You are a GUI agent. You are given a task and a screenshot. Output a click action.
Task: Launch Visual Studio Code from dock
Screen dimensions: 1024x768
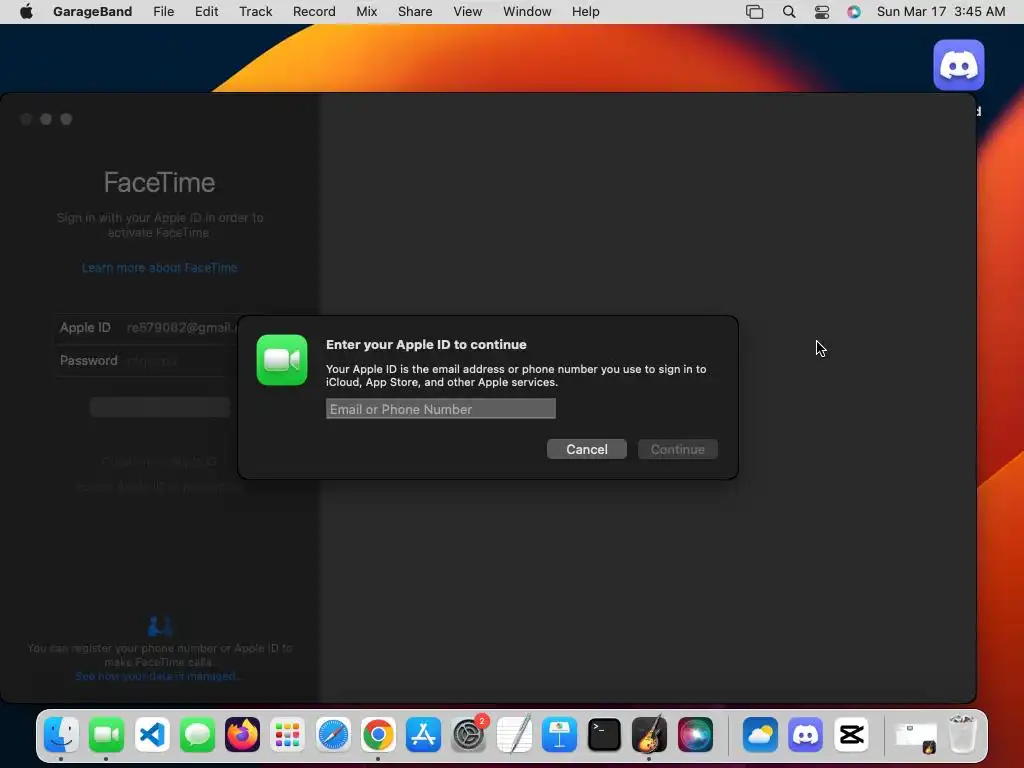152,735
